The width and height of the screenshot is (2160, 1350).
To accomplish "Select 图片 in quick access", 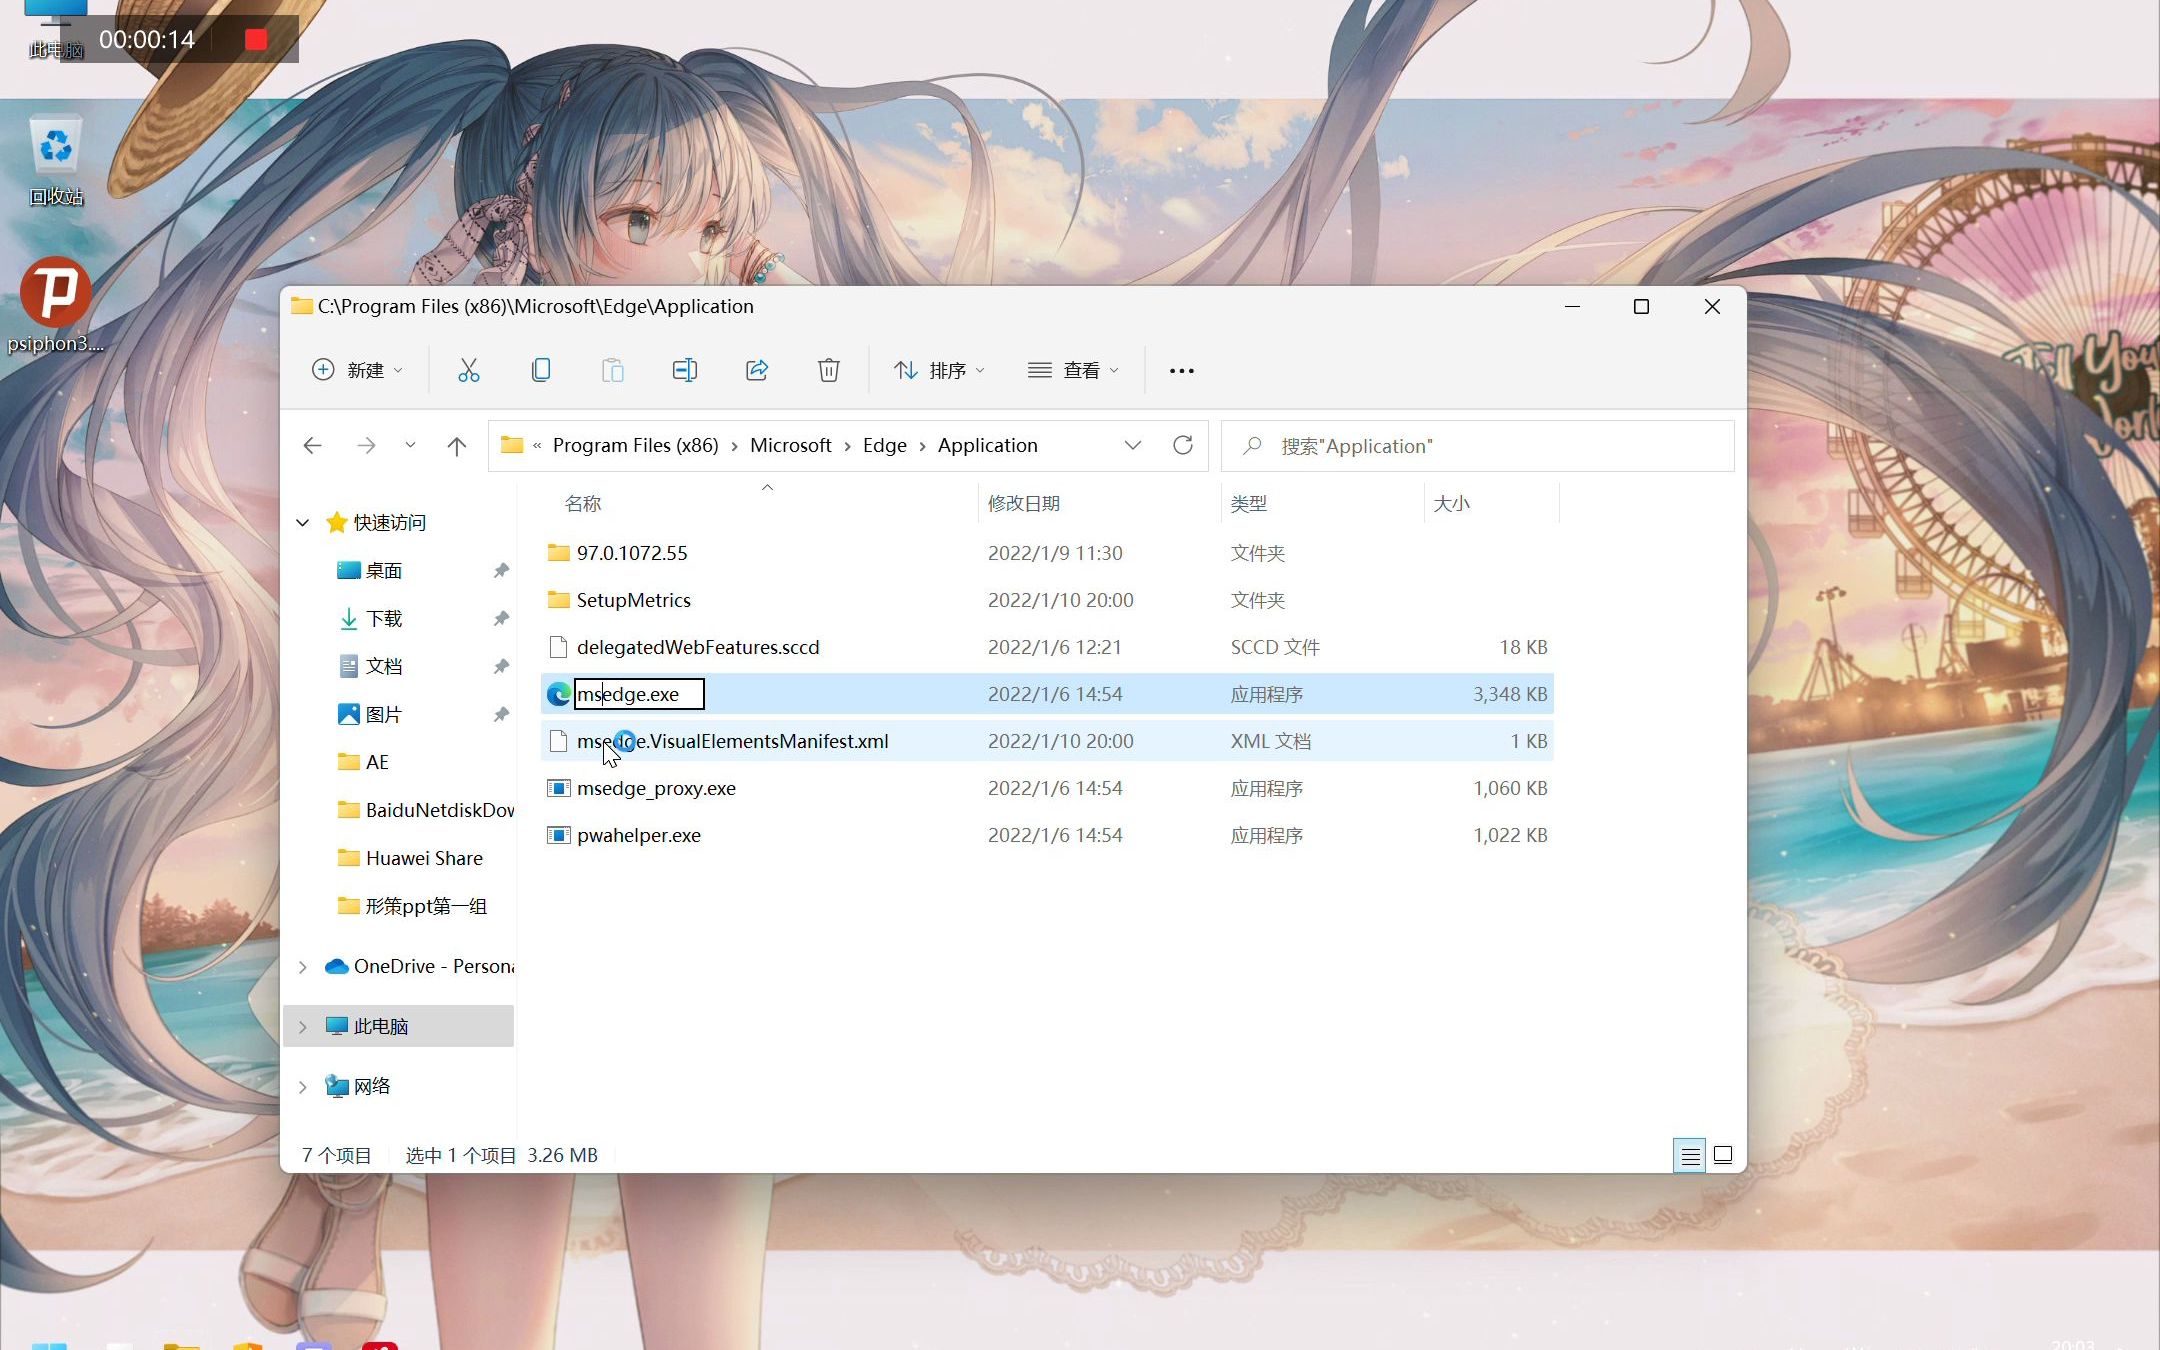I will pos(383,714).
